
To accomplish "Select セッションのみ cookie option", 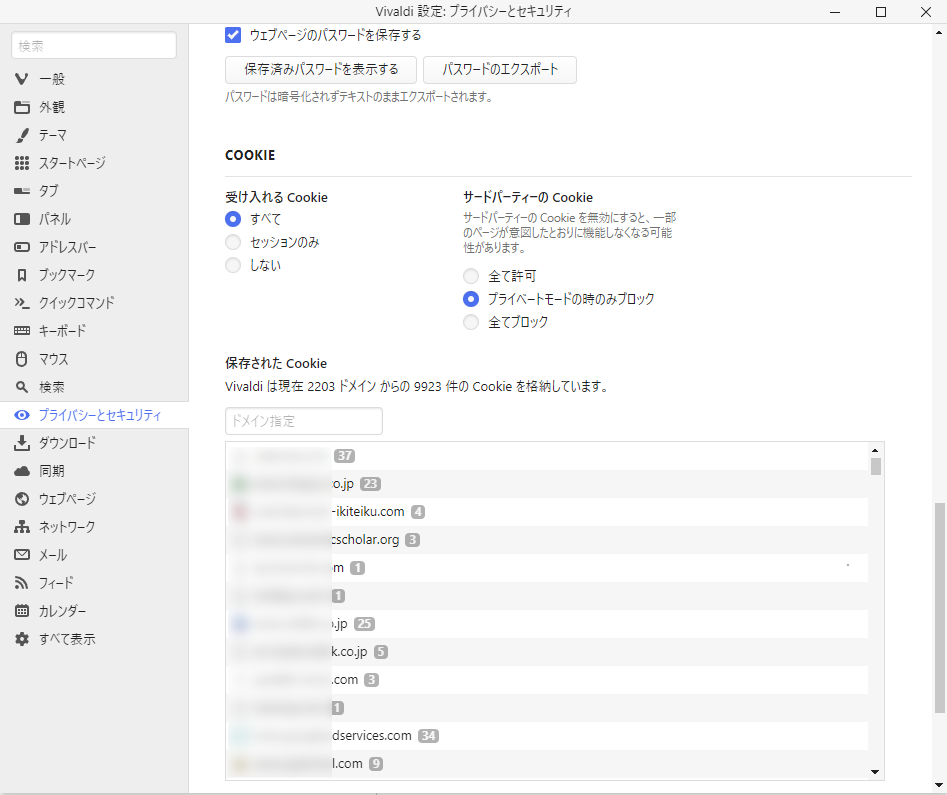I will point(233,242).
